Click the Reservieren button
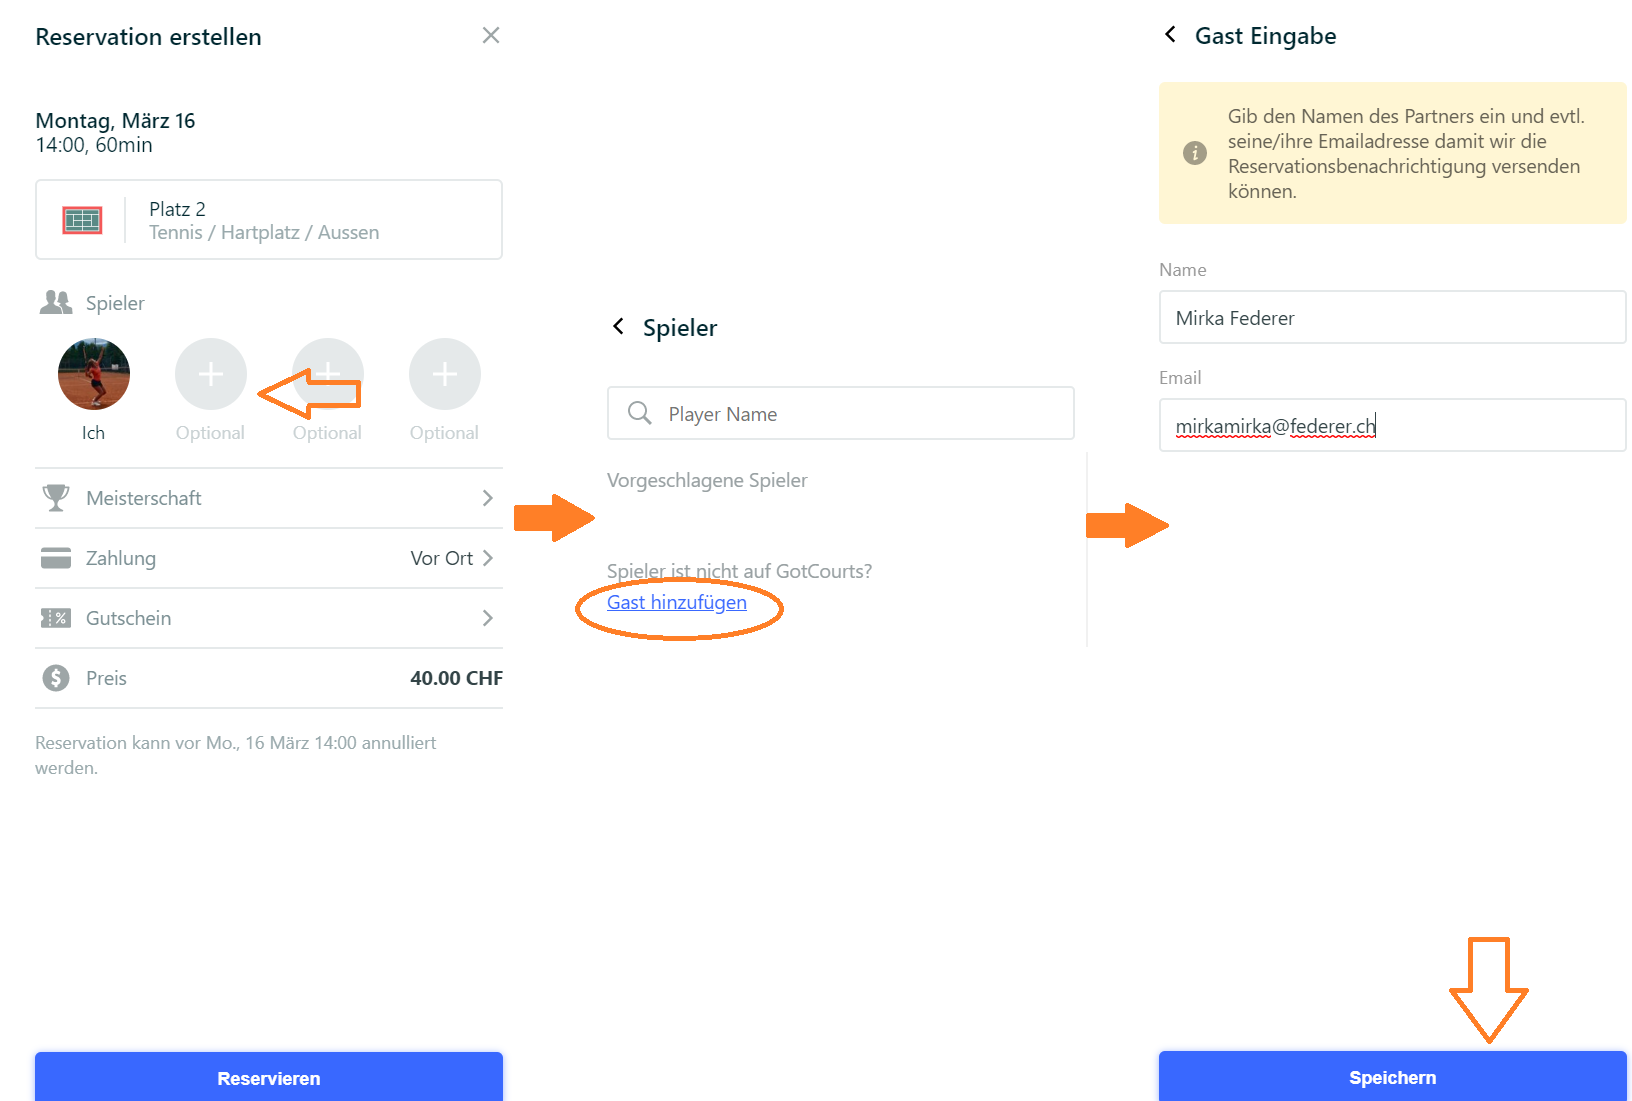Viewport: 1632px width, 1101px height. [269, 1077]
